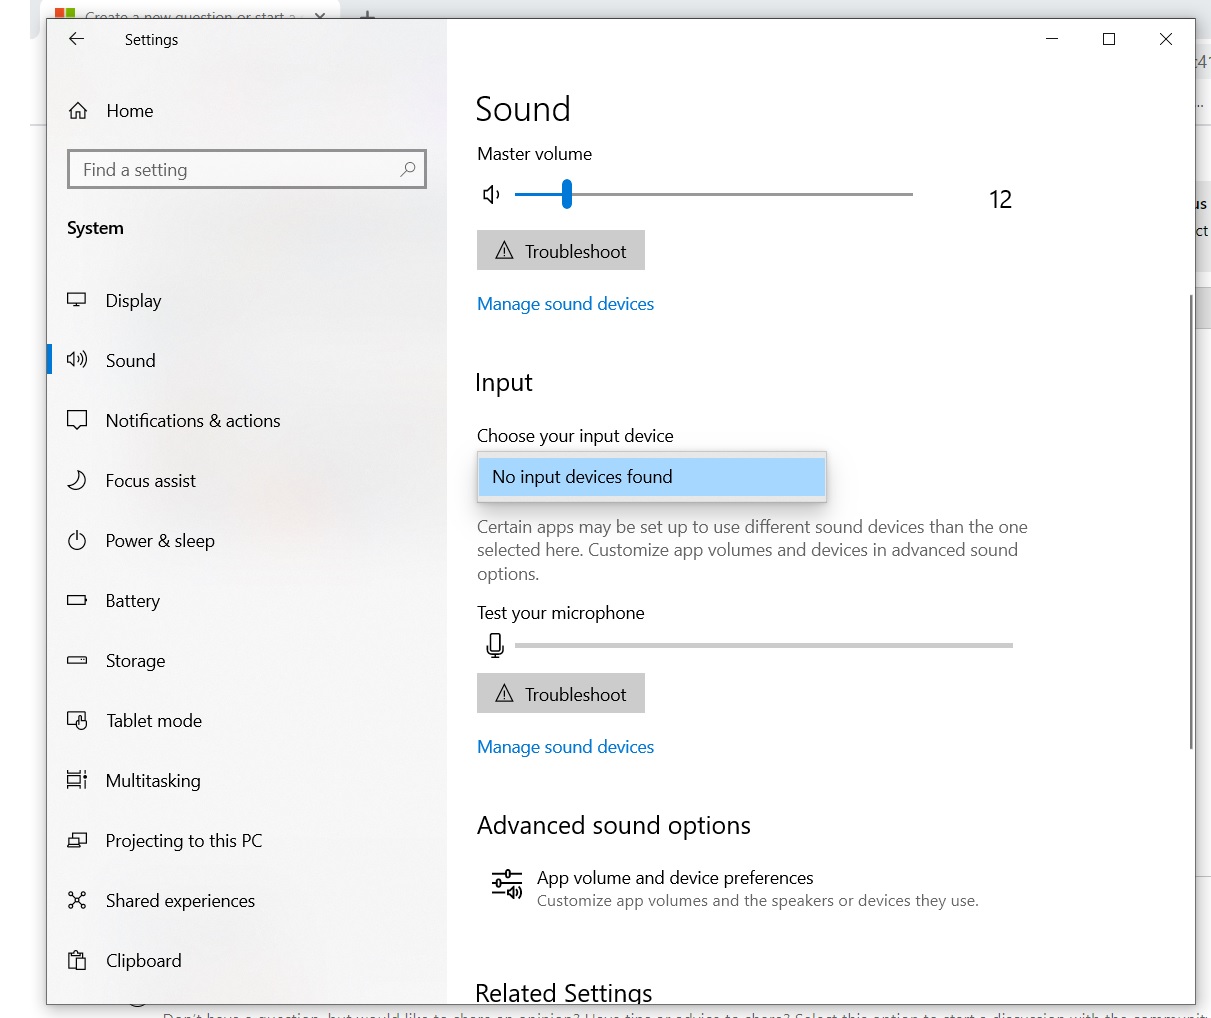Image resolution: width=1211 pixels, height=1018 pixels.
Task: Click the Multitasking icon
Action: point(77,780)
